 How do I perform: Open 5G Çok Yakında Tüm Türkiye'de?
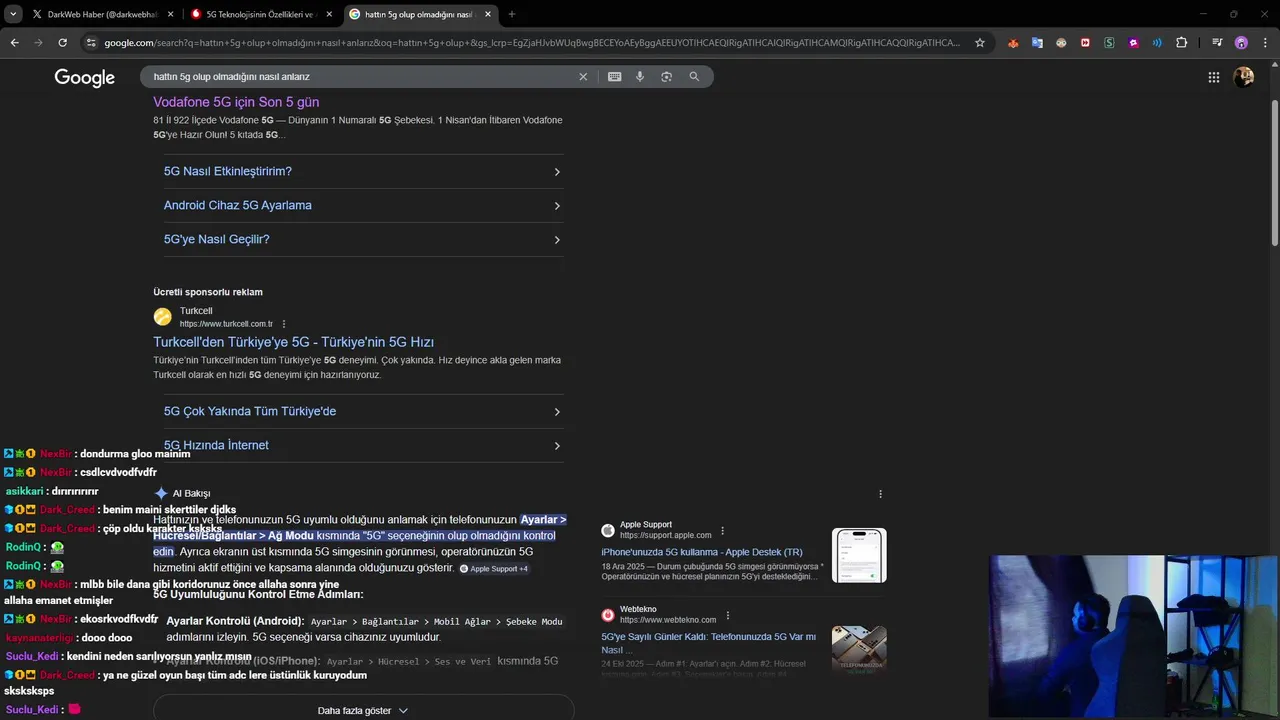coord(363,411)
